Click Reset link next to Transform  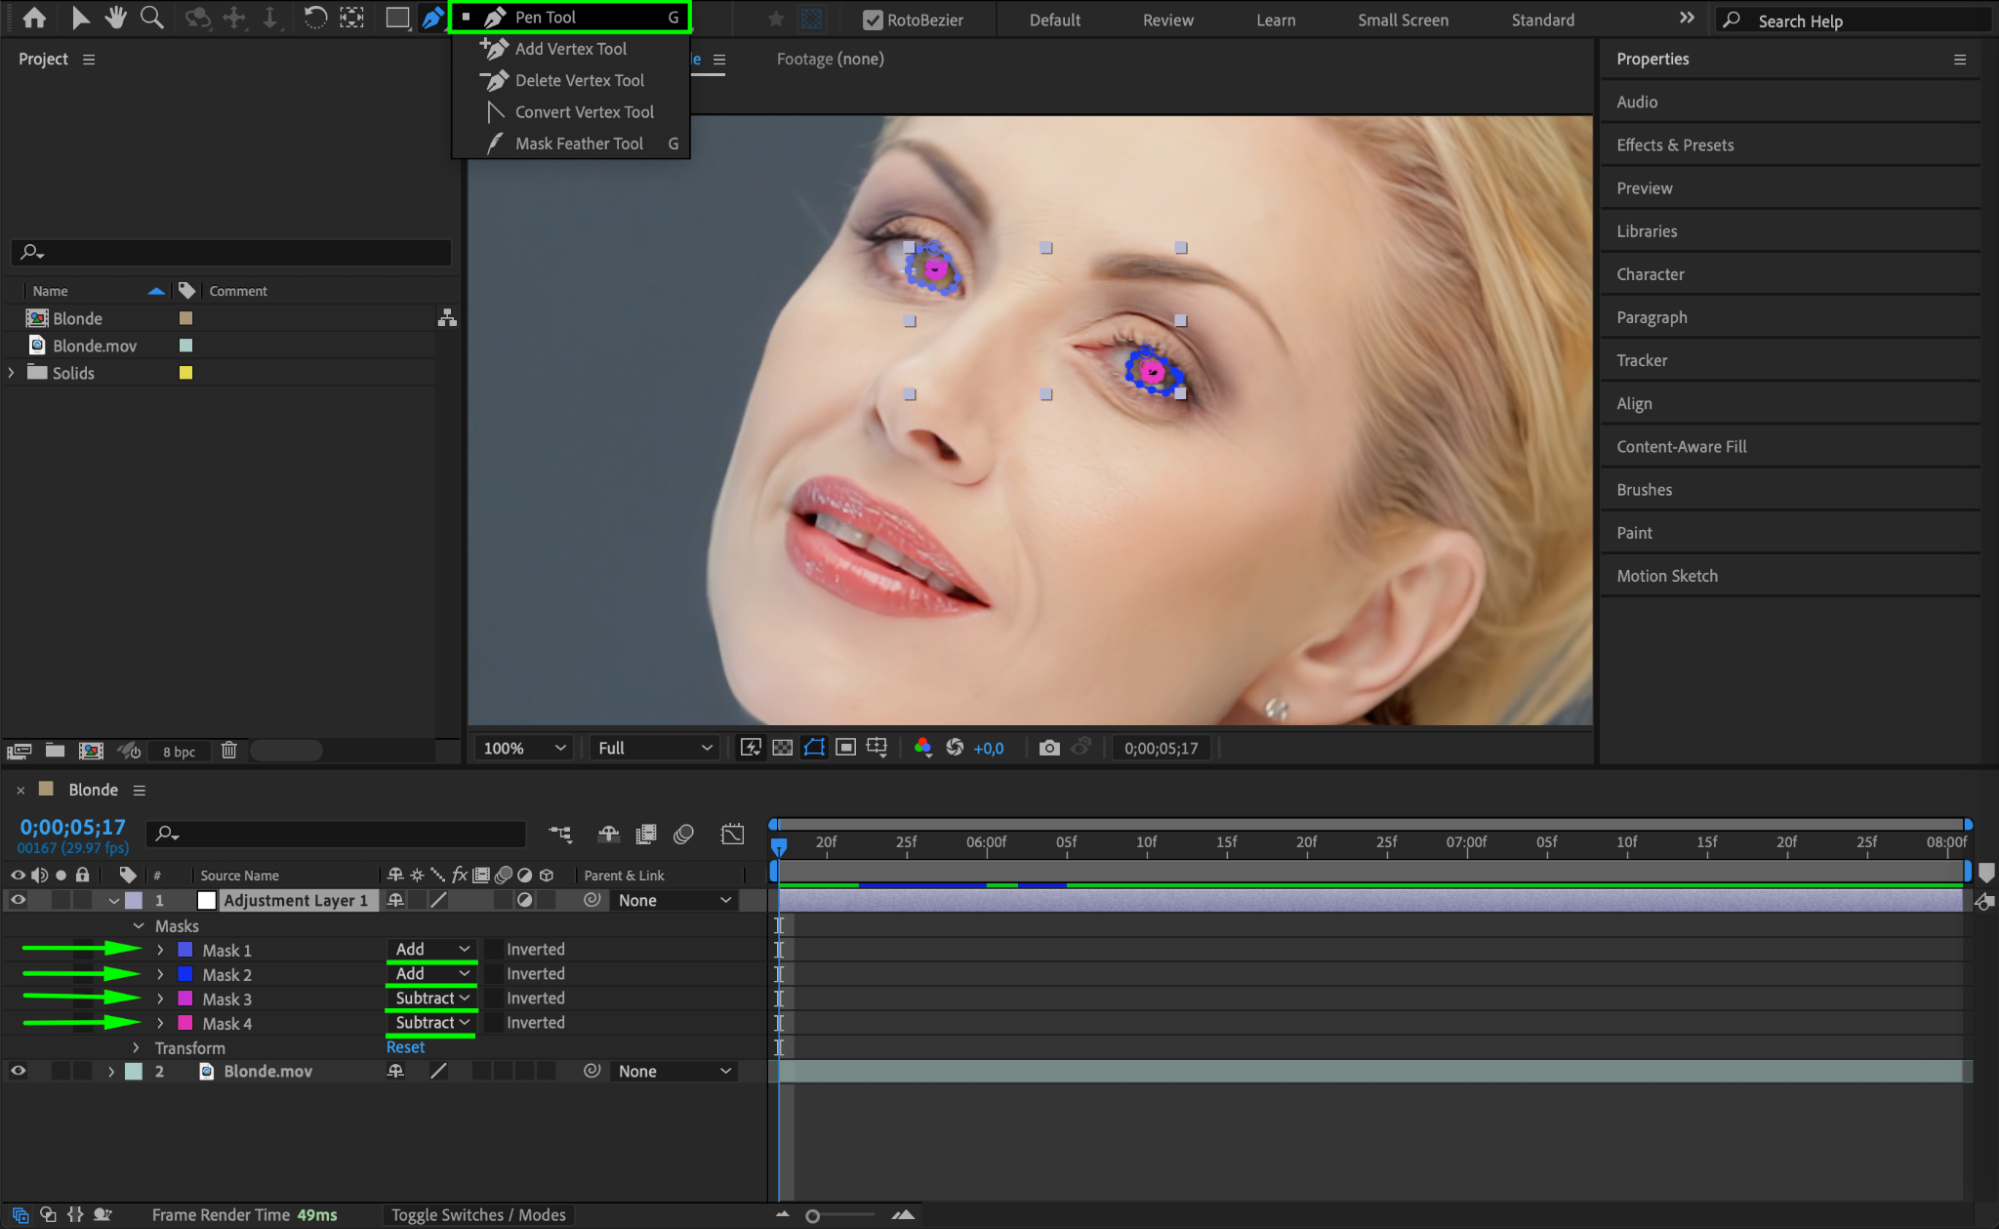click(x=405, y=1047)
